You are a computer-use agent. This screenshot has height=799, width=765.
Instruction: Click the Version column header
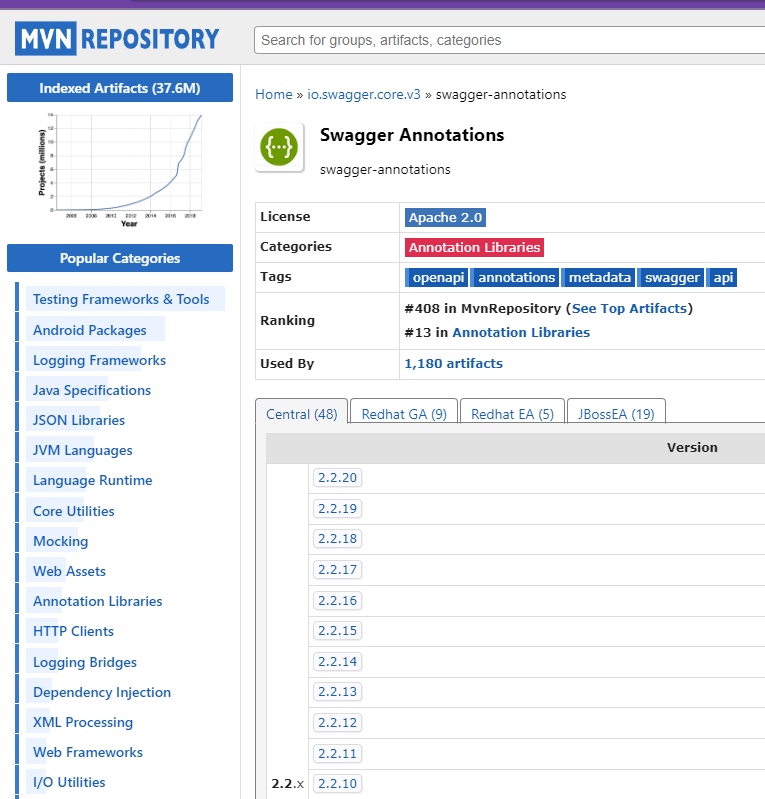pyautogui.click(x=692, y=447)
